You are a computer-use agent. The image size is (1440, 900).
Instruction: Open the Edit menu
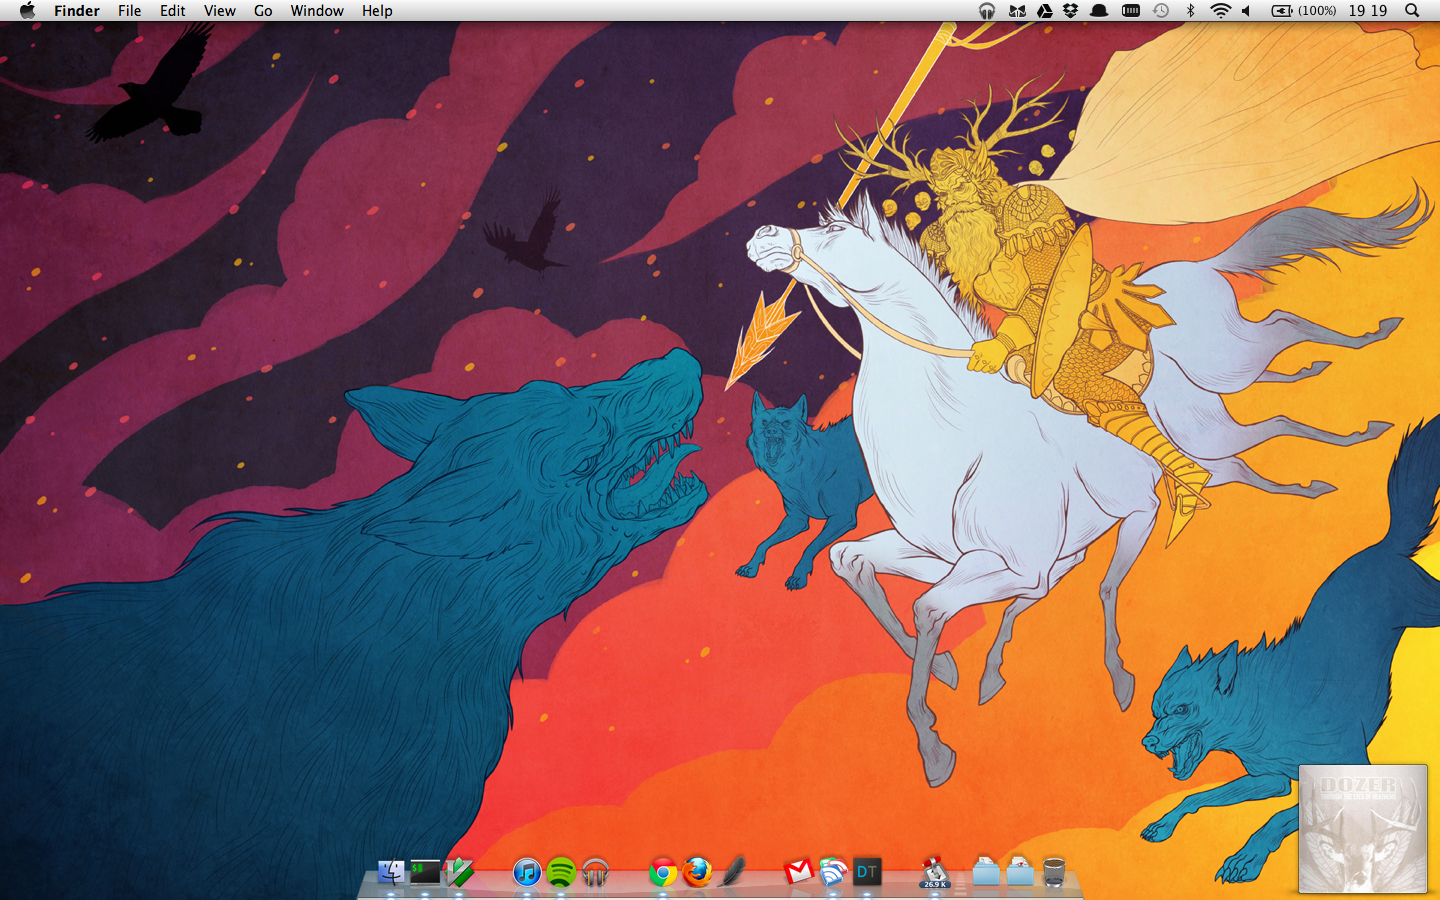point(173,11)
